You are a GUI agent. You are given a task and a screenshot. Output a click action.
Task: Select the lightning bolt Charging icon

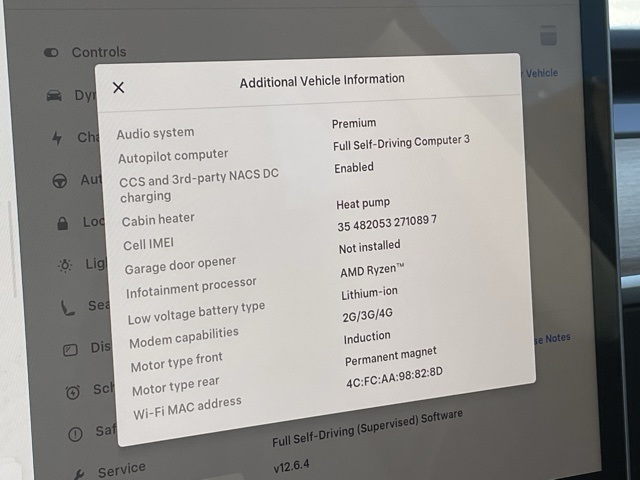[57, 138]
